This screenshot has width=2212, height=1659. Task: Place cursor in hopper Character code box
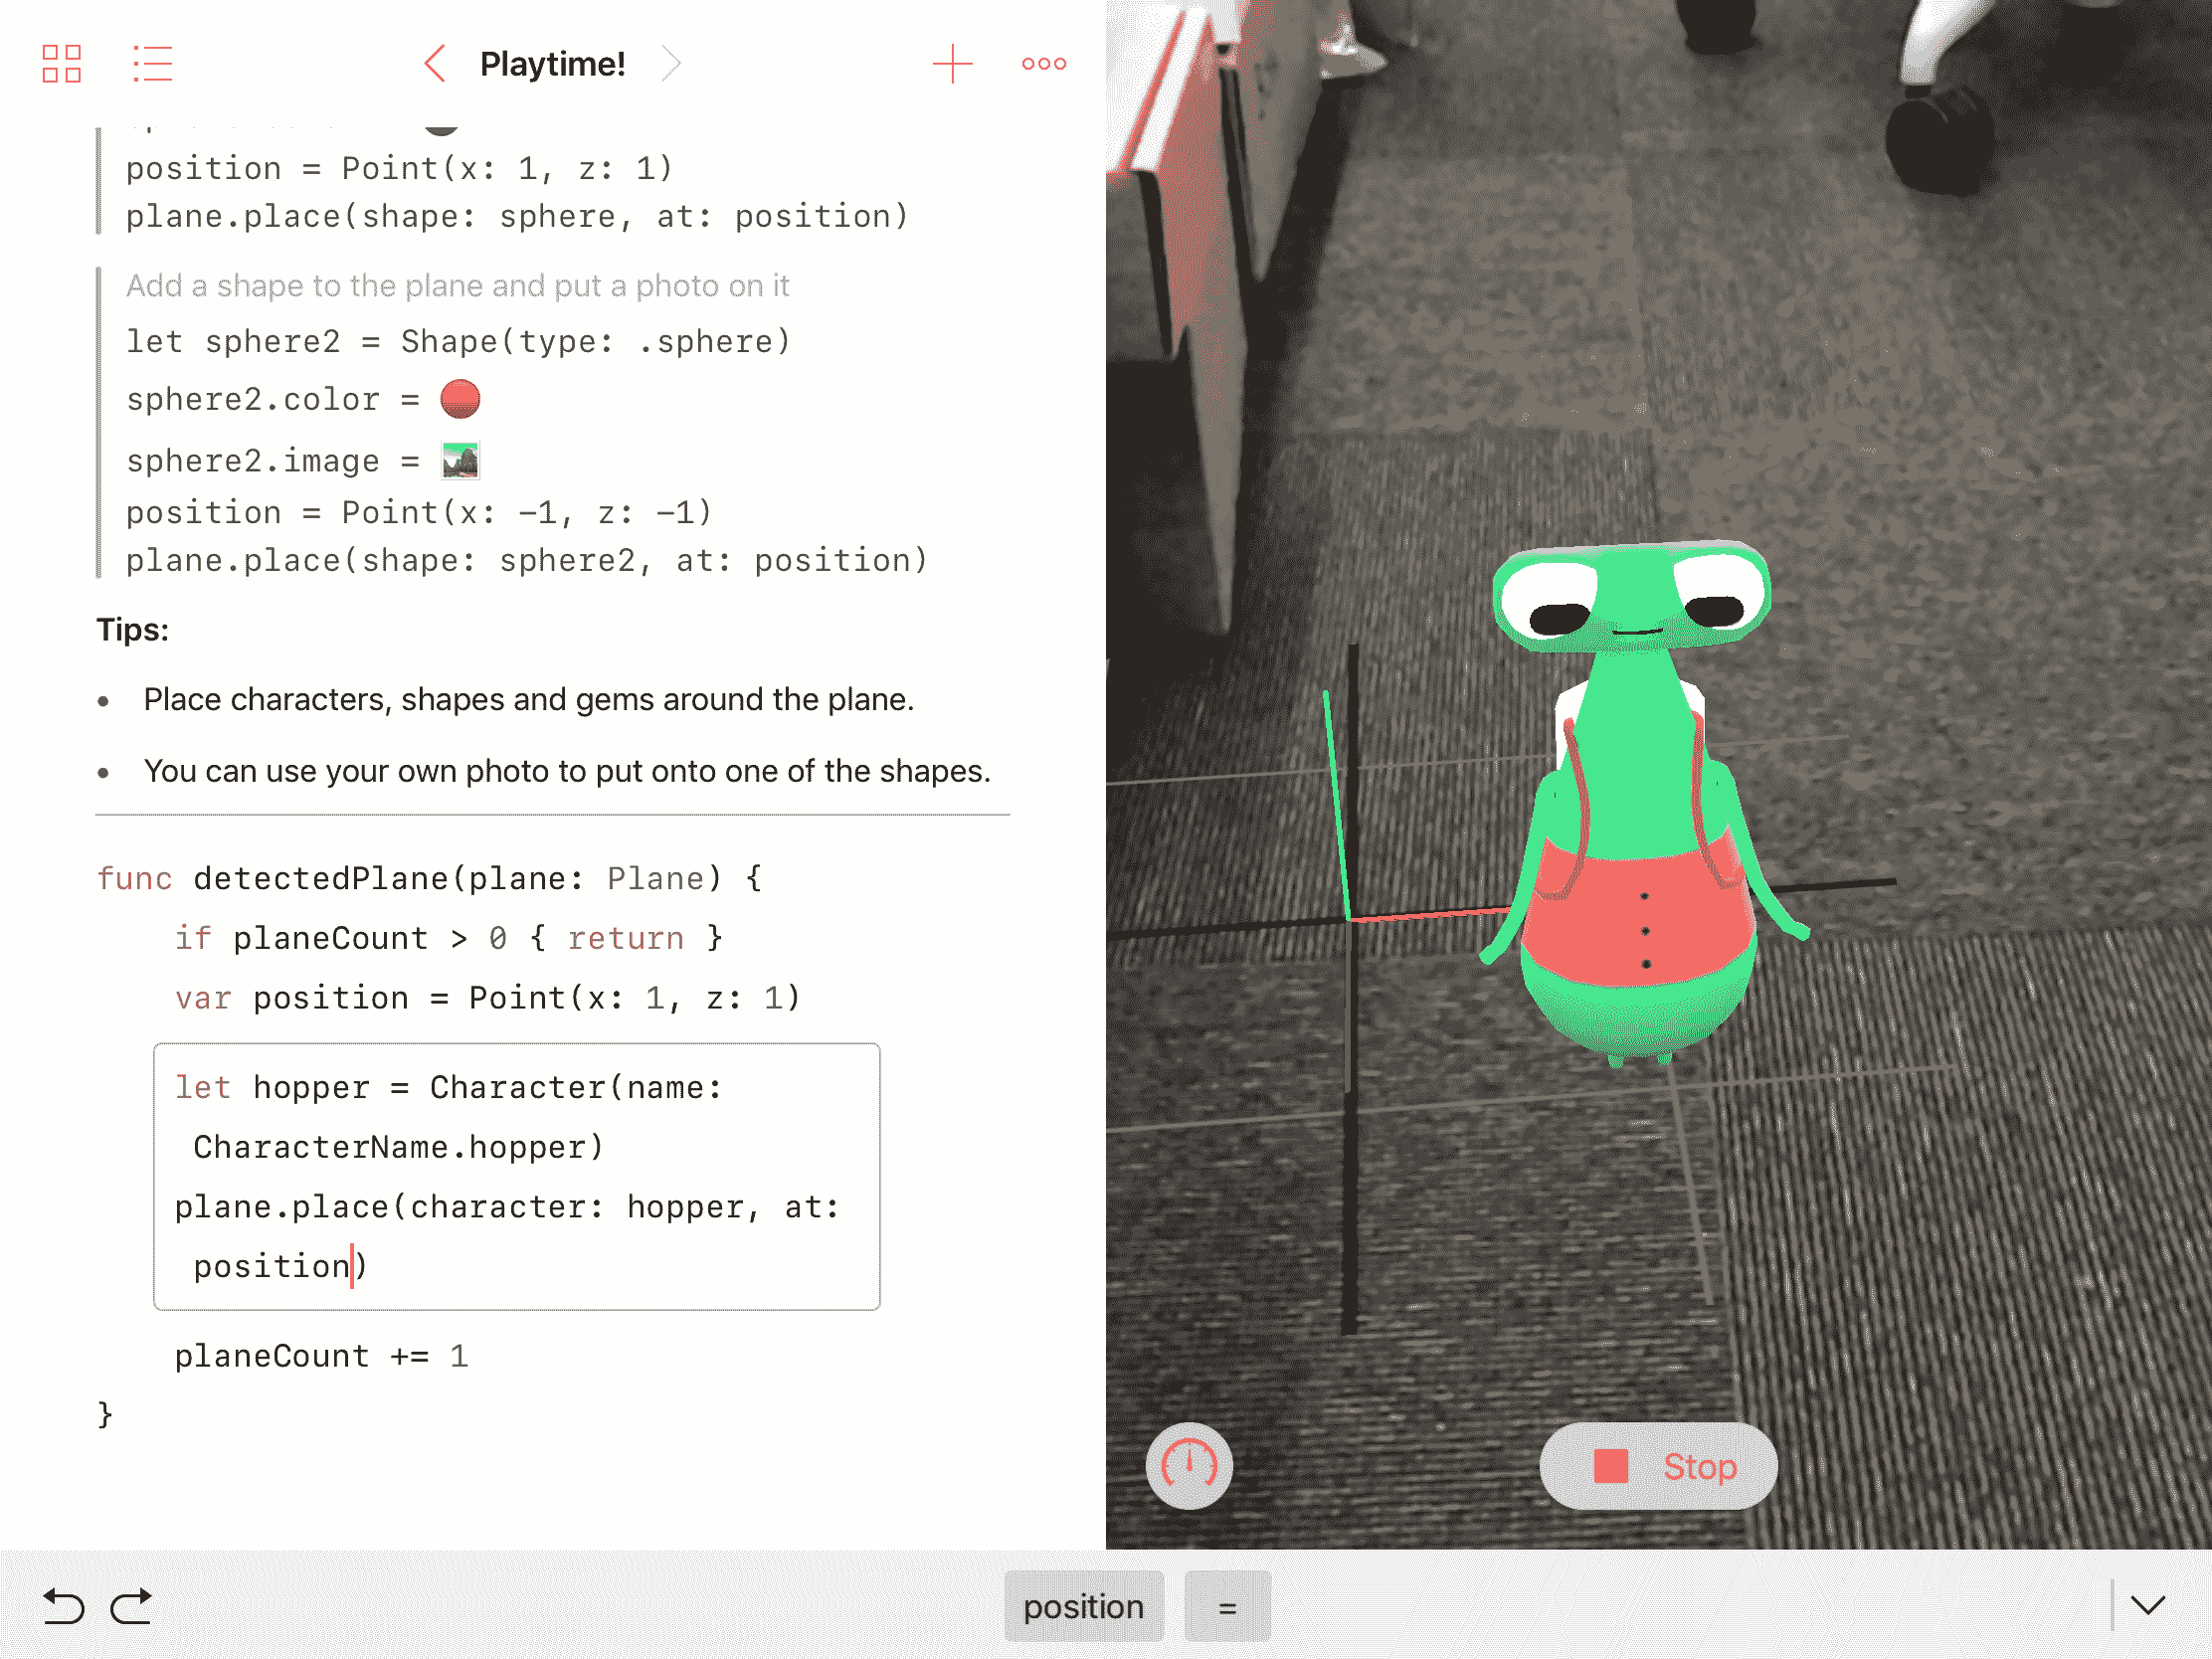click(516, 1176)
